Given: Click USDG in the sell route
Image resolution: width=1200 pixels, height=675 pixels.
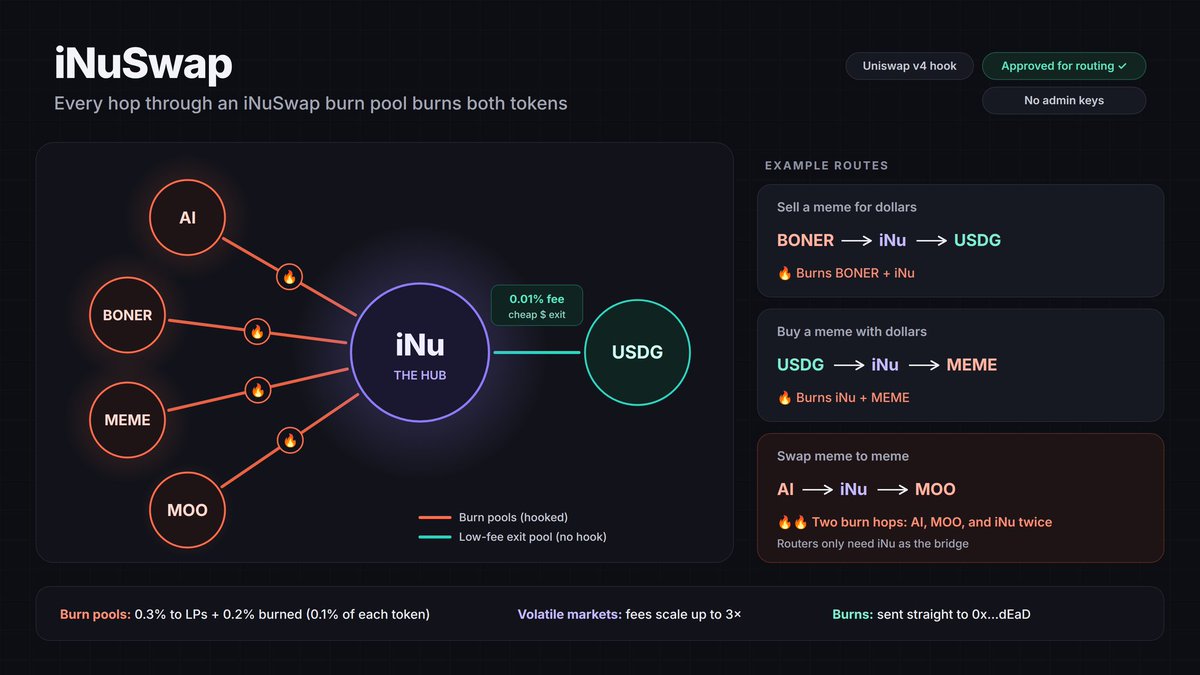Looking at the screenshot, I should 977,240.
